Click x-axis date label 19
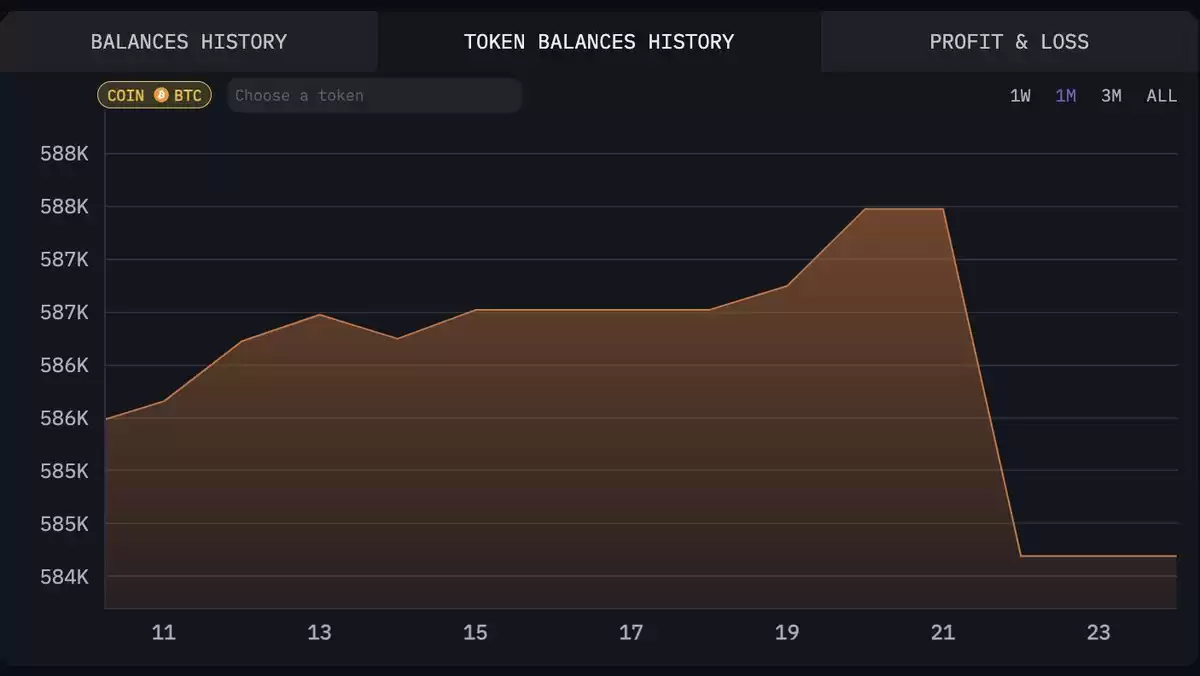The image size is (1200, 676). (787, 632)
